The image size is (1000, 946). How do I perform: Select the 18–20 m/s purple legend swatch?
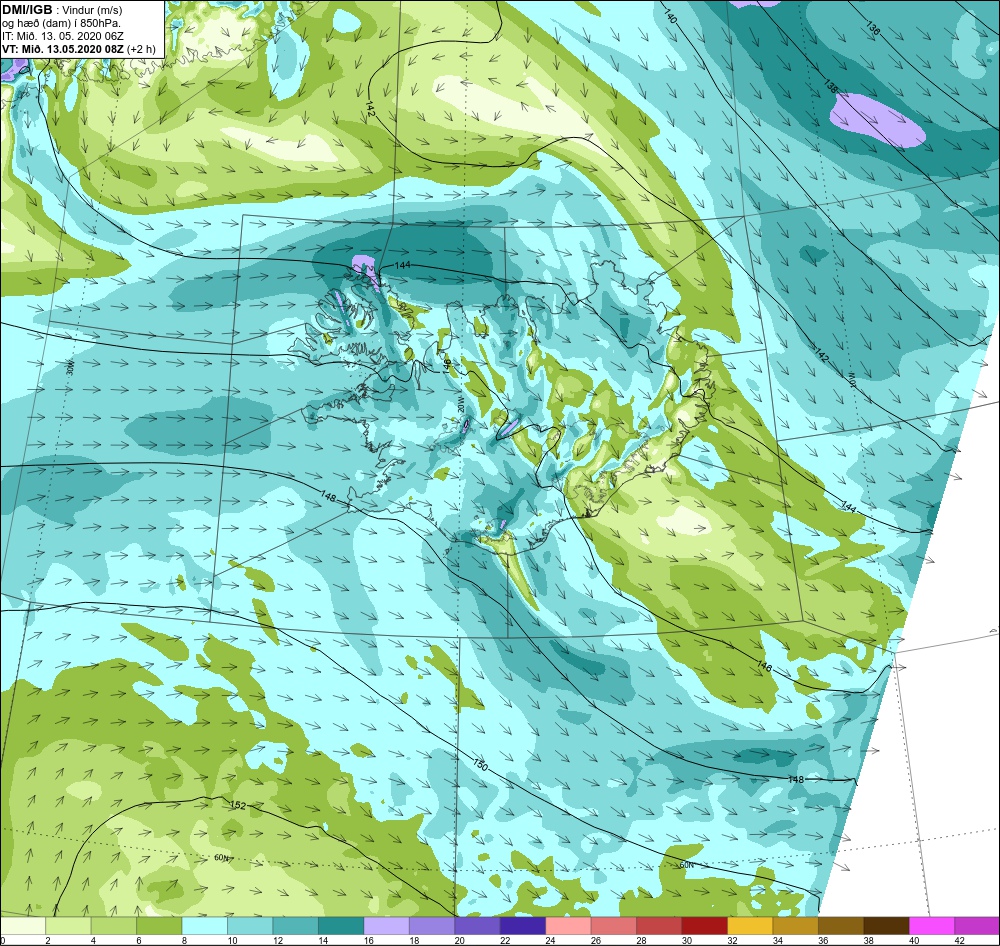pyautogui.click(x=432, y=926)
